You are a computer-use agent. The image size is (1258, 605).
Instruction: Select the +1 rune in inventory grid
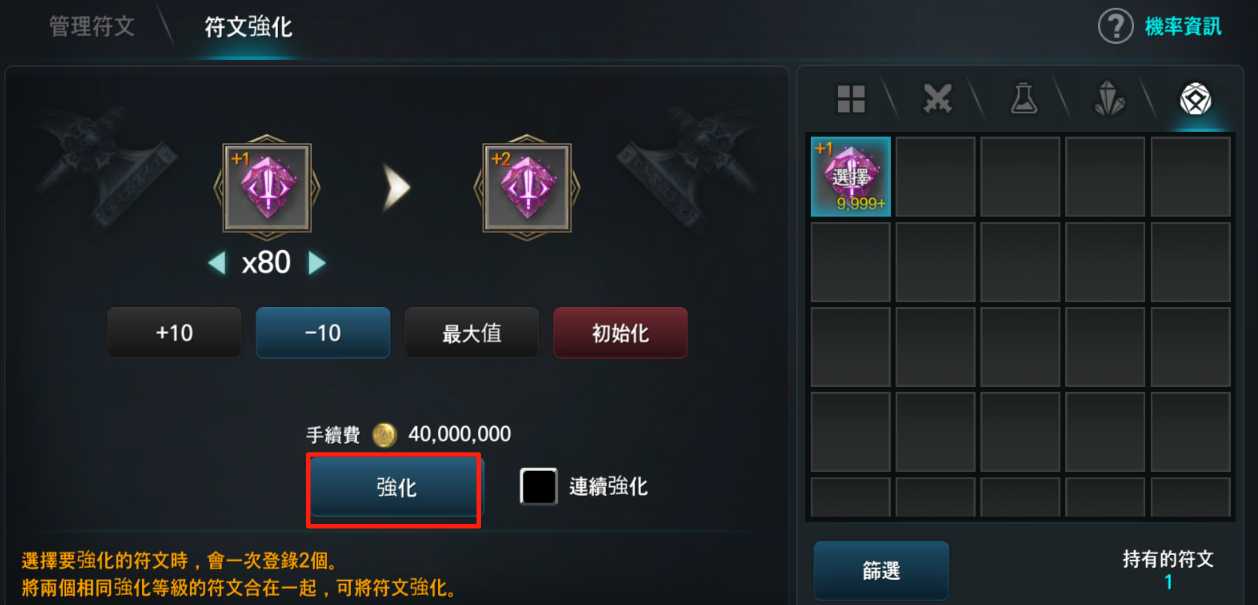point(850,176)
